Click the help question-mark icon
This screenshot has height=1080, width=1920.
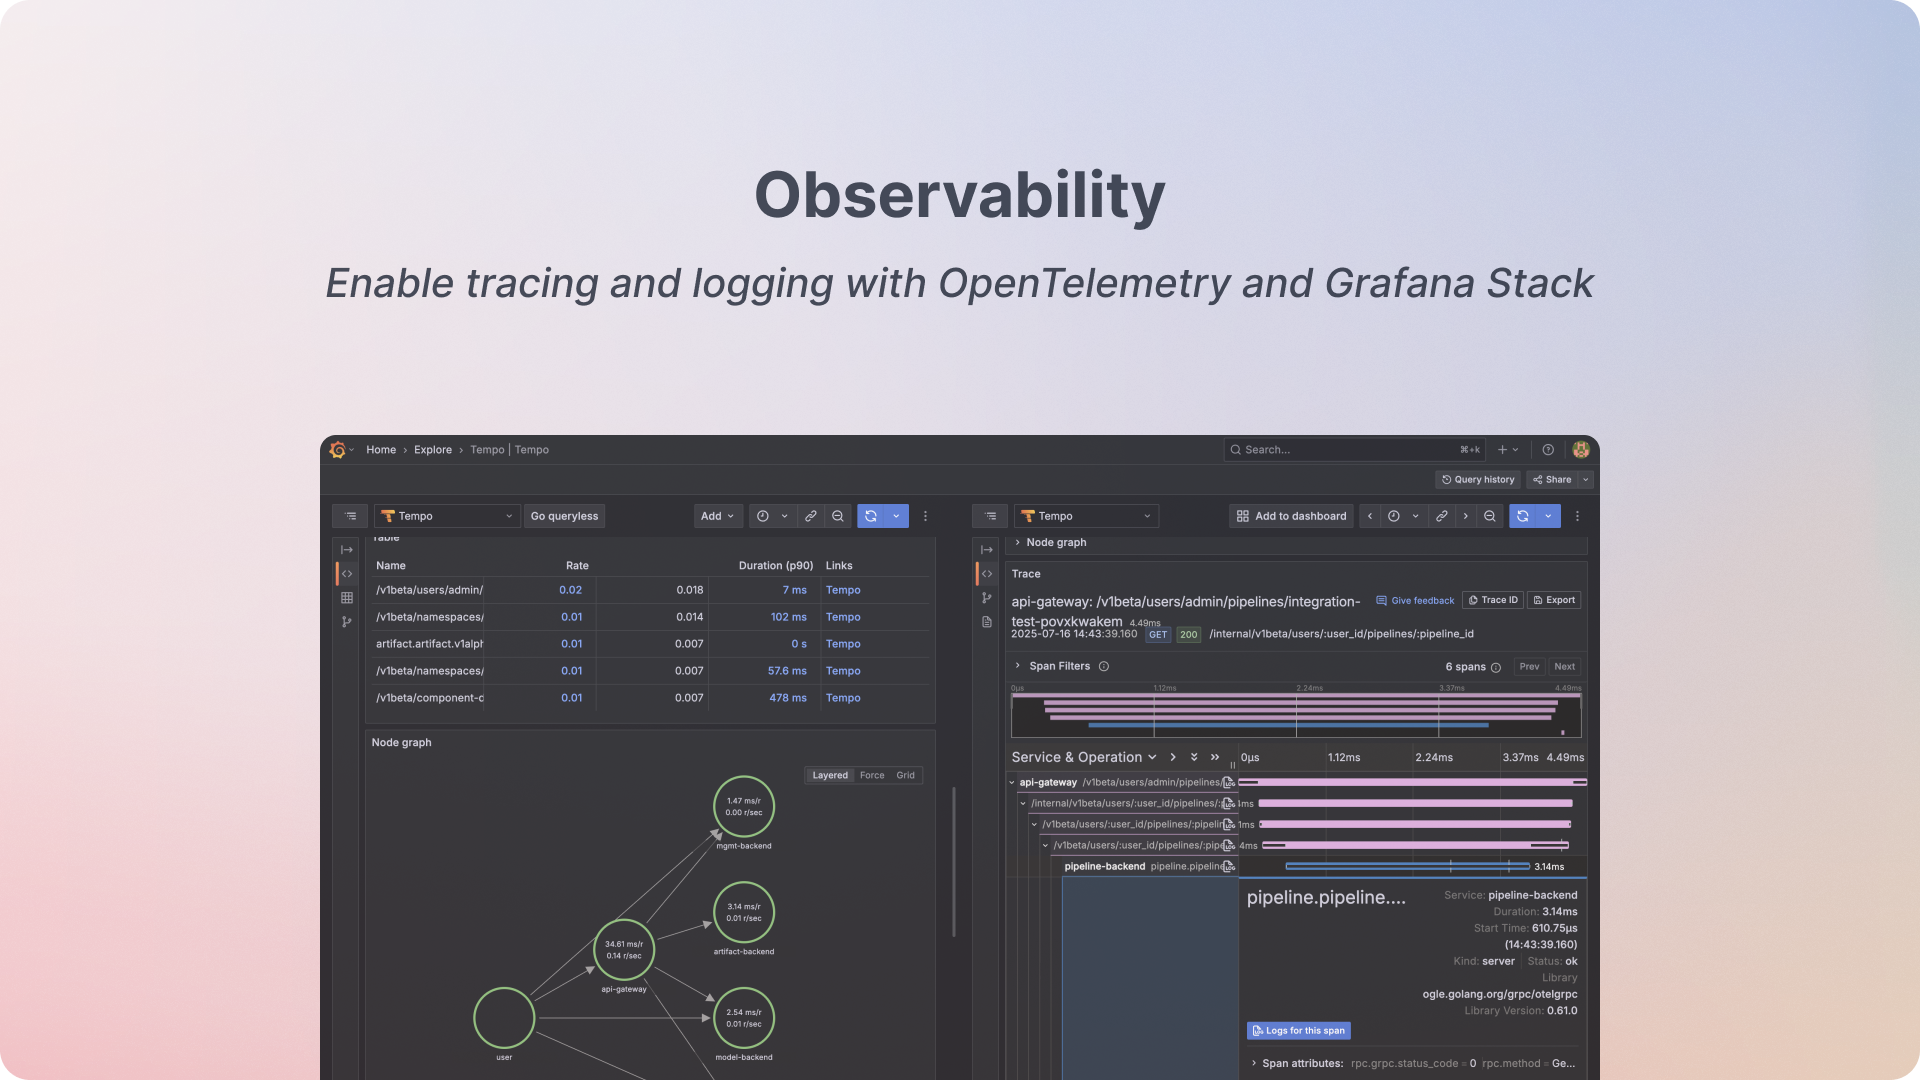click(1548, 450)
